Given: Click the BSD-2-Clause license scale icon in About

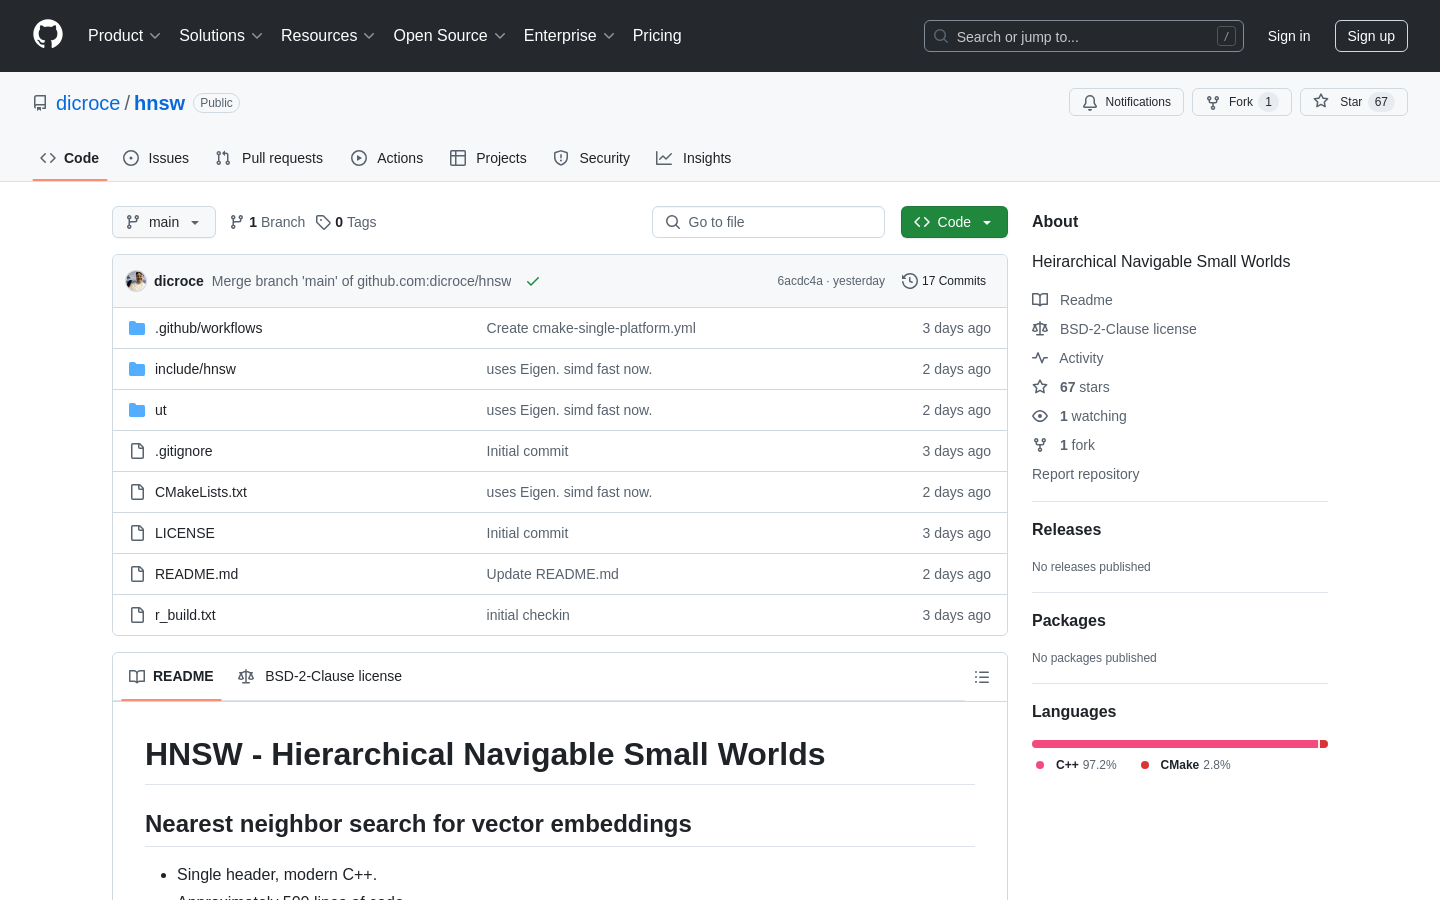Looking at the screenshot, I should point(1040,329).
